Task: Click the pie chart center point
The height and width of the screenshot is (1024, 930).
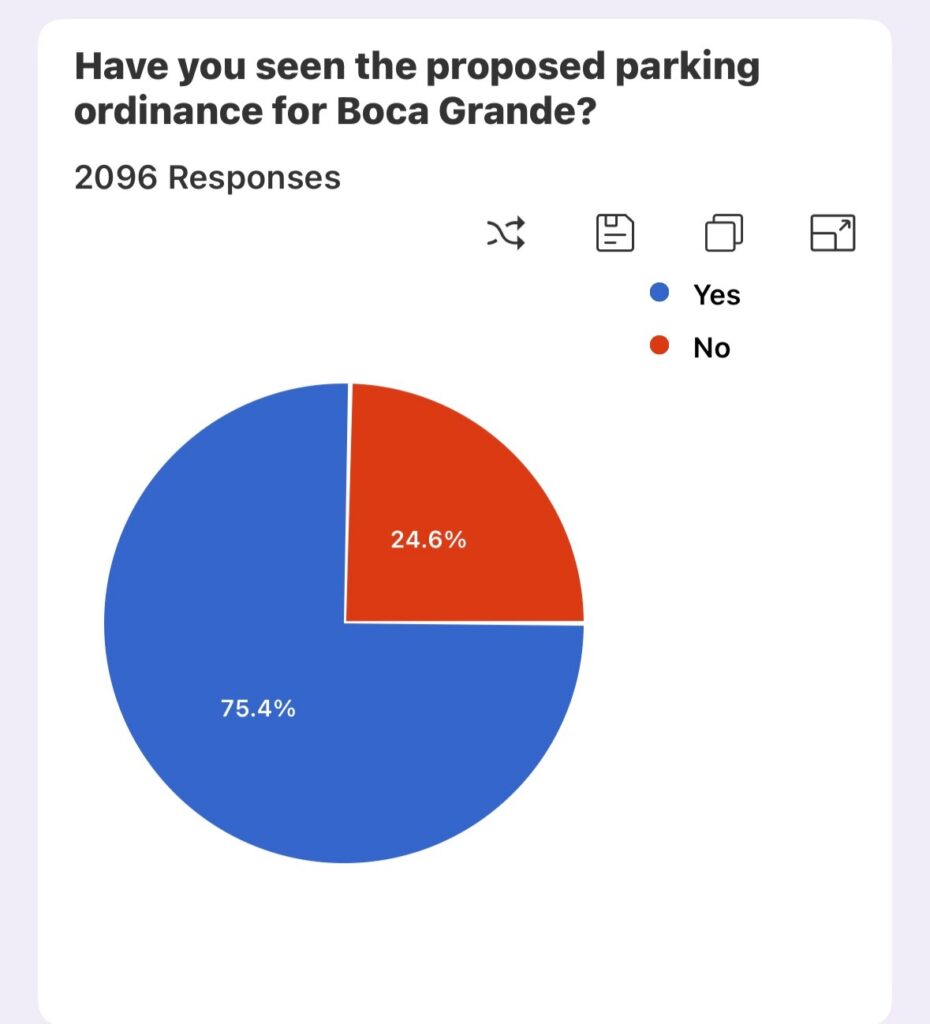Action: pyautogui.click(x=345, y=623)
